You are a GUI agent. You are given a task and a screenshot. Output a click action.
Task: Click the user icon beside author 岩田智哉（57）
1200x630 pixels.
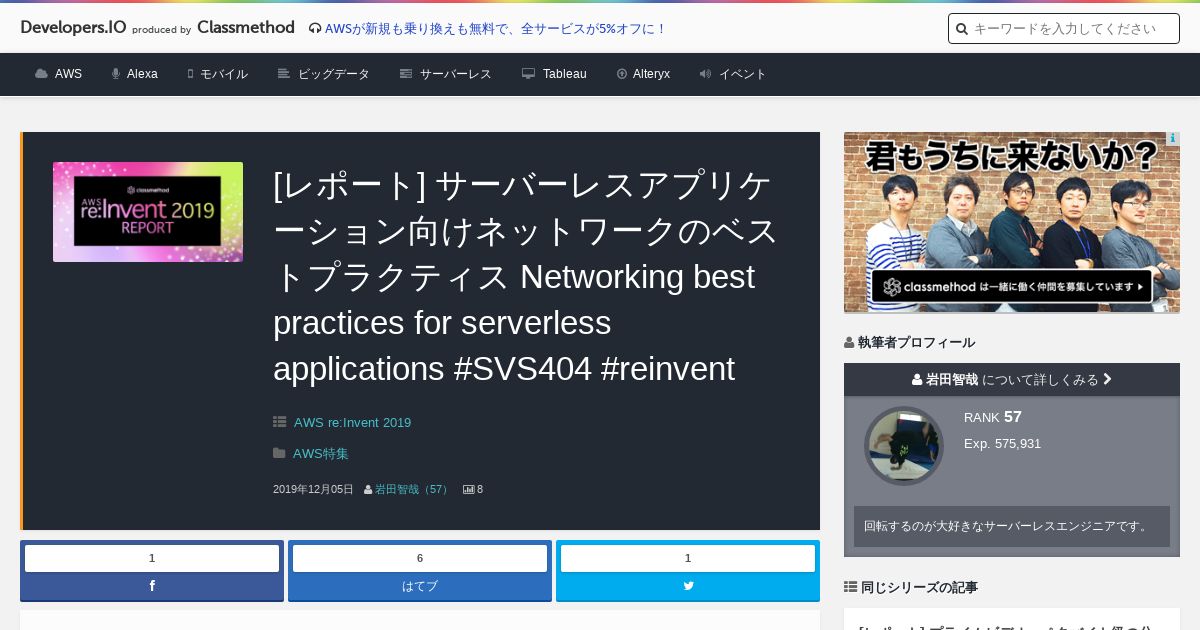coord(368,490)
